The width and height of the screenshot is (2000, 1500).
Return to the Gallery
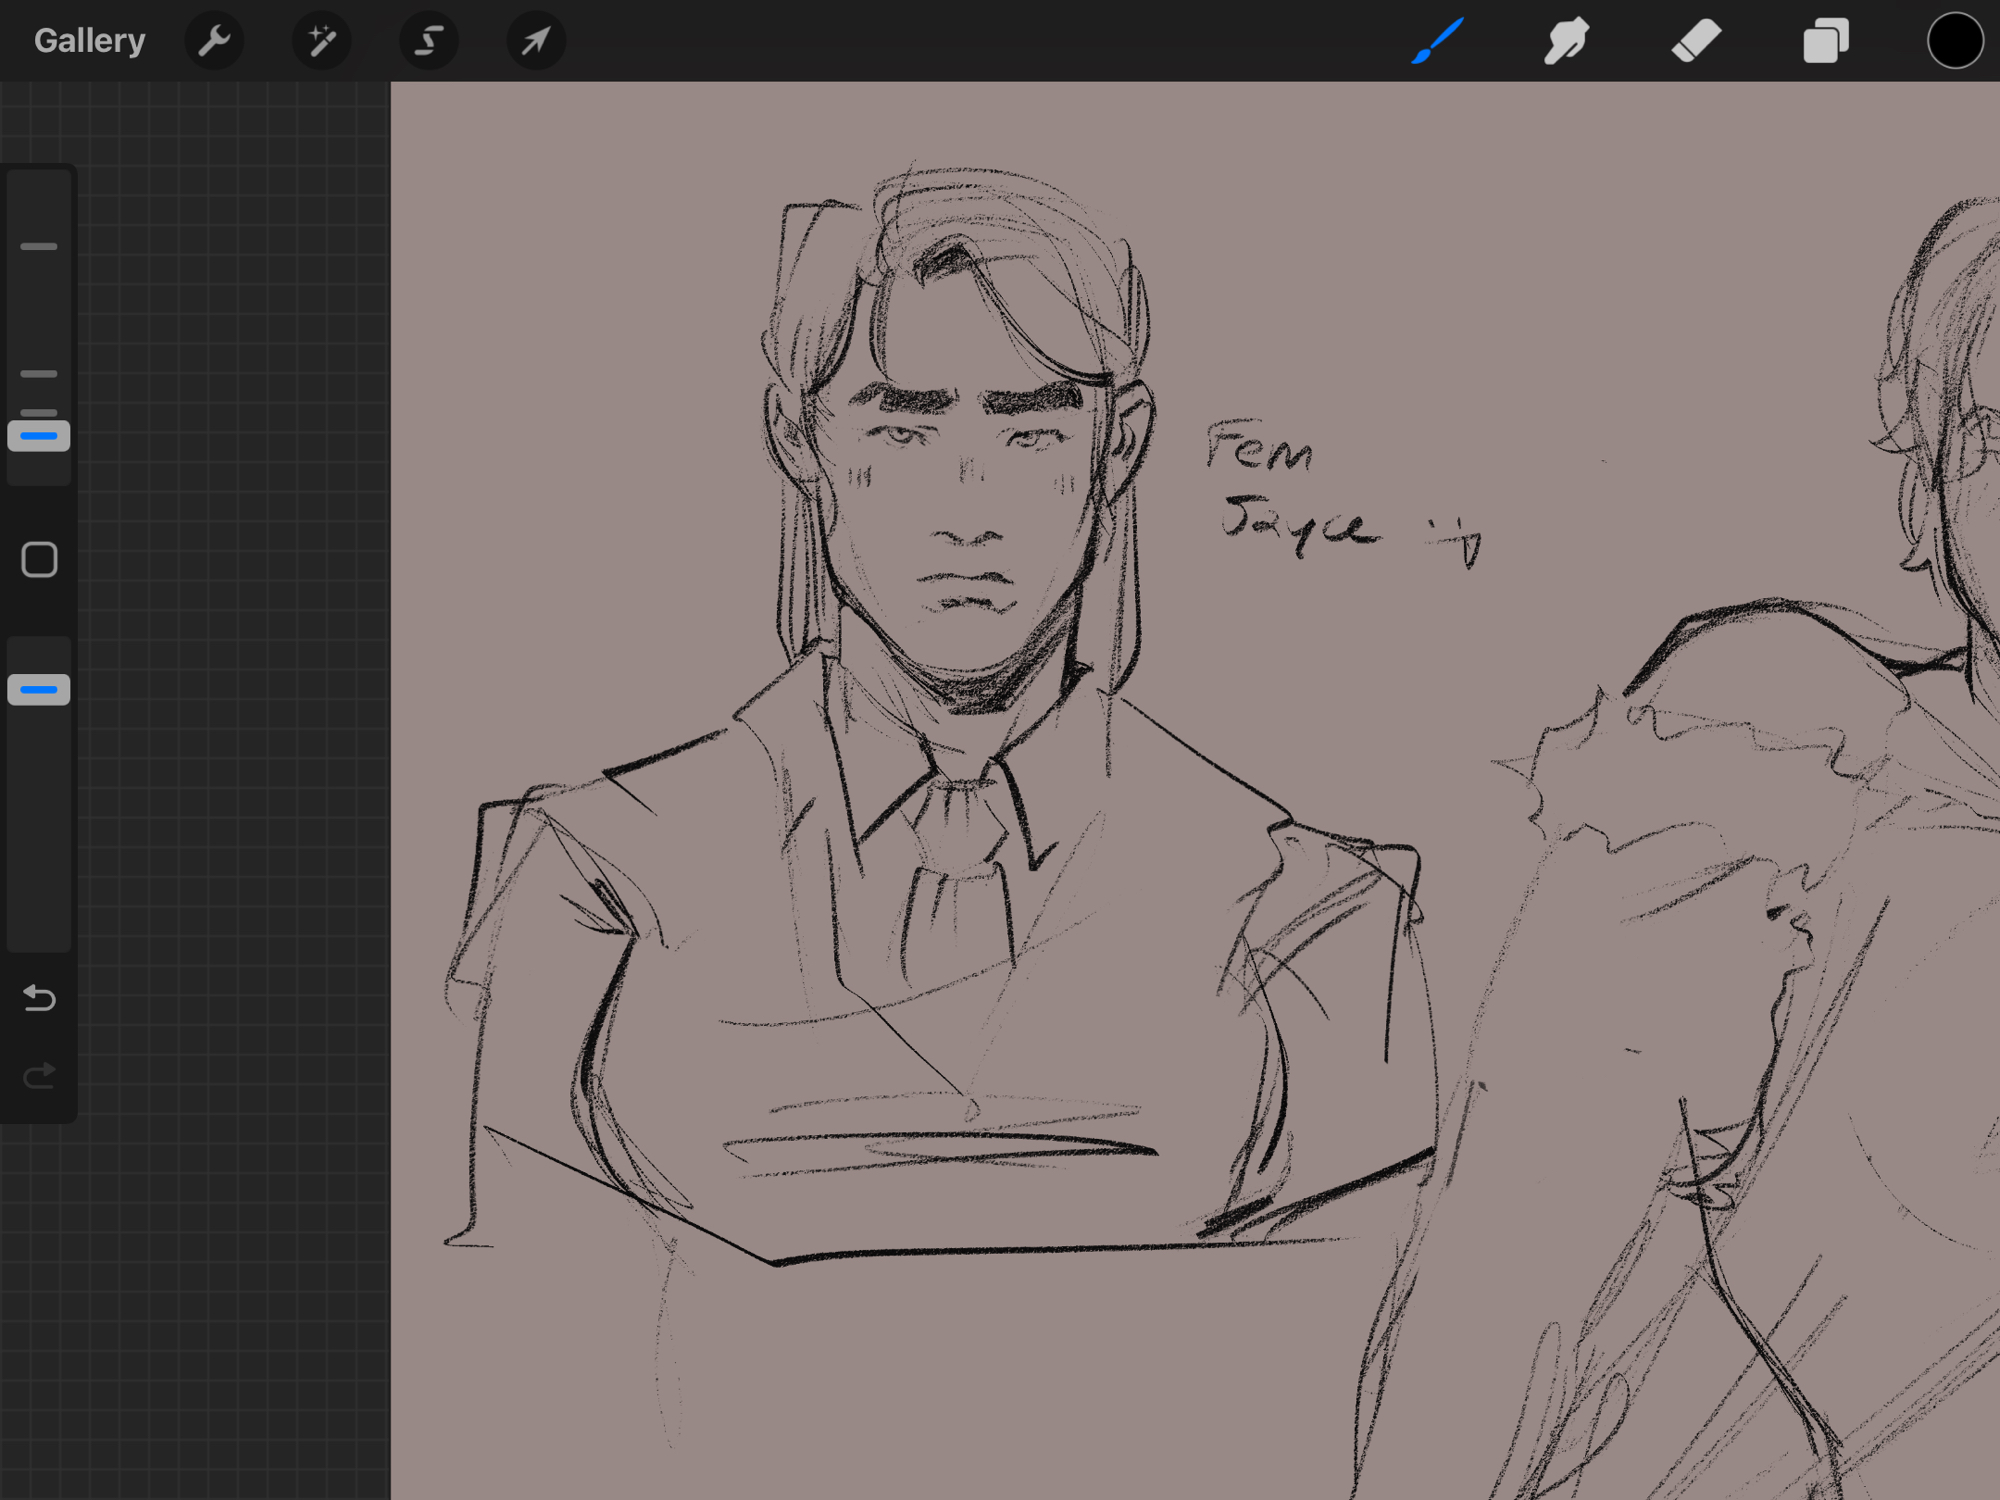tap(89, 41)
